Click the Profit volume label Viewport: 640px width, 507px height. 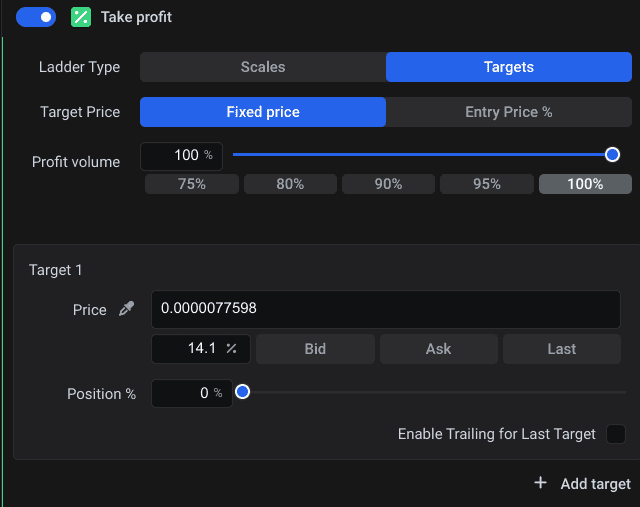point(76,162)
